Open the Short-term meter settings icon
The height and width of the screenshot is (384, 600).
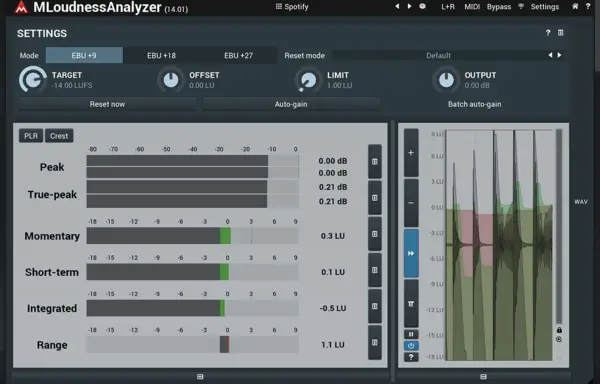375,270
